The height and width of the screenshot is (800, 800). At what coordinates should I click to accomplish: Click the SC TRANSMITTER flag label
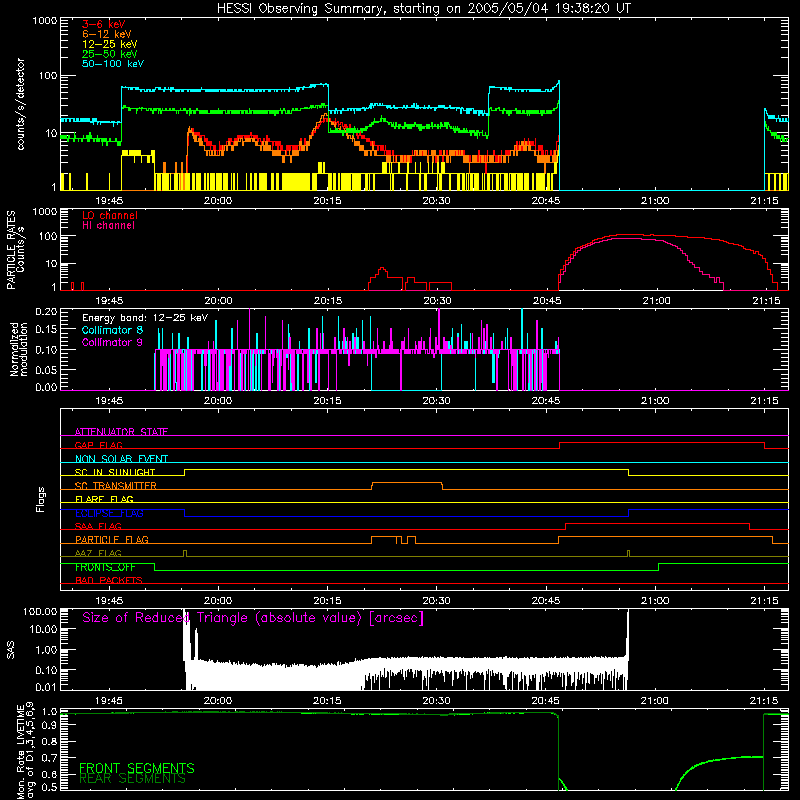click(116, 485)
